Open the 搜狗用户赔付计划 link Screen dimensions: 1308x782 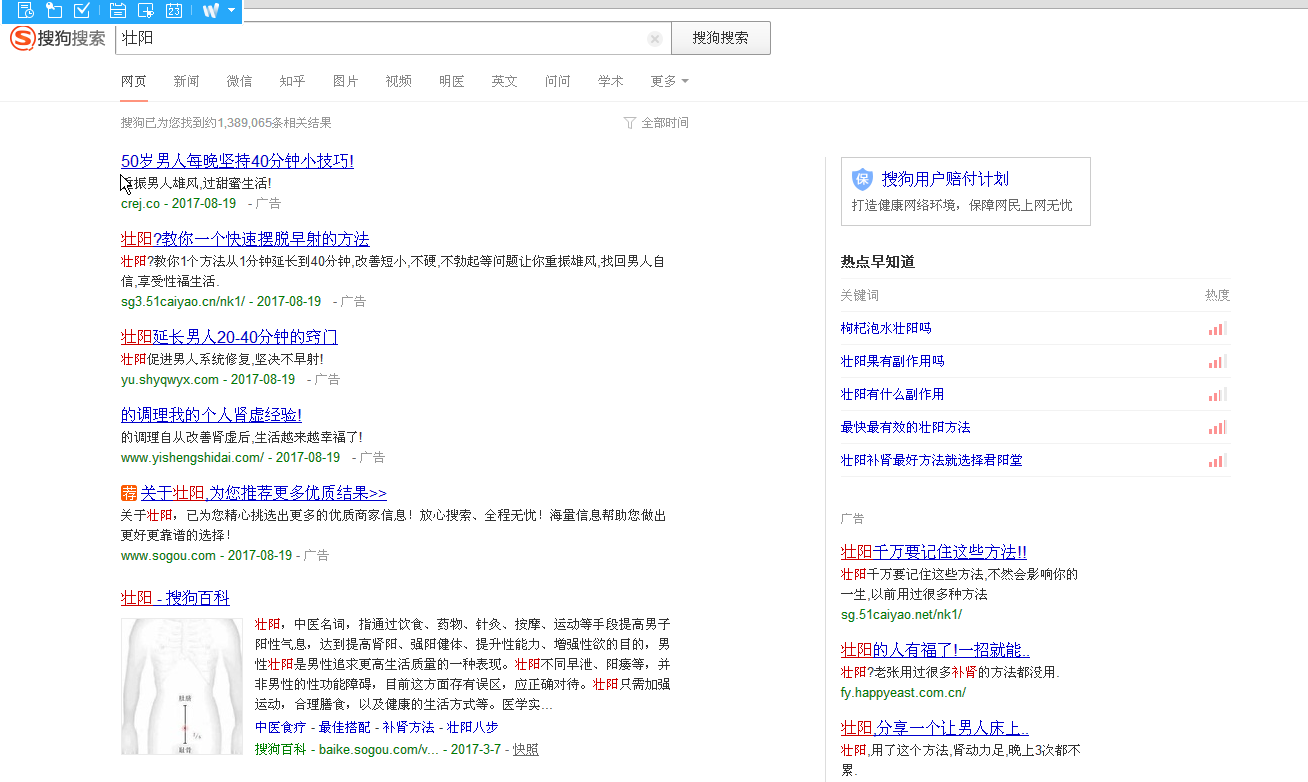945,179
